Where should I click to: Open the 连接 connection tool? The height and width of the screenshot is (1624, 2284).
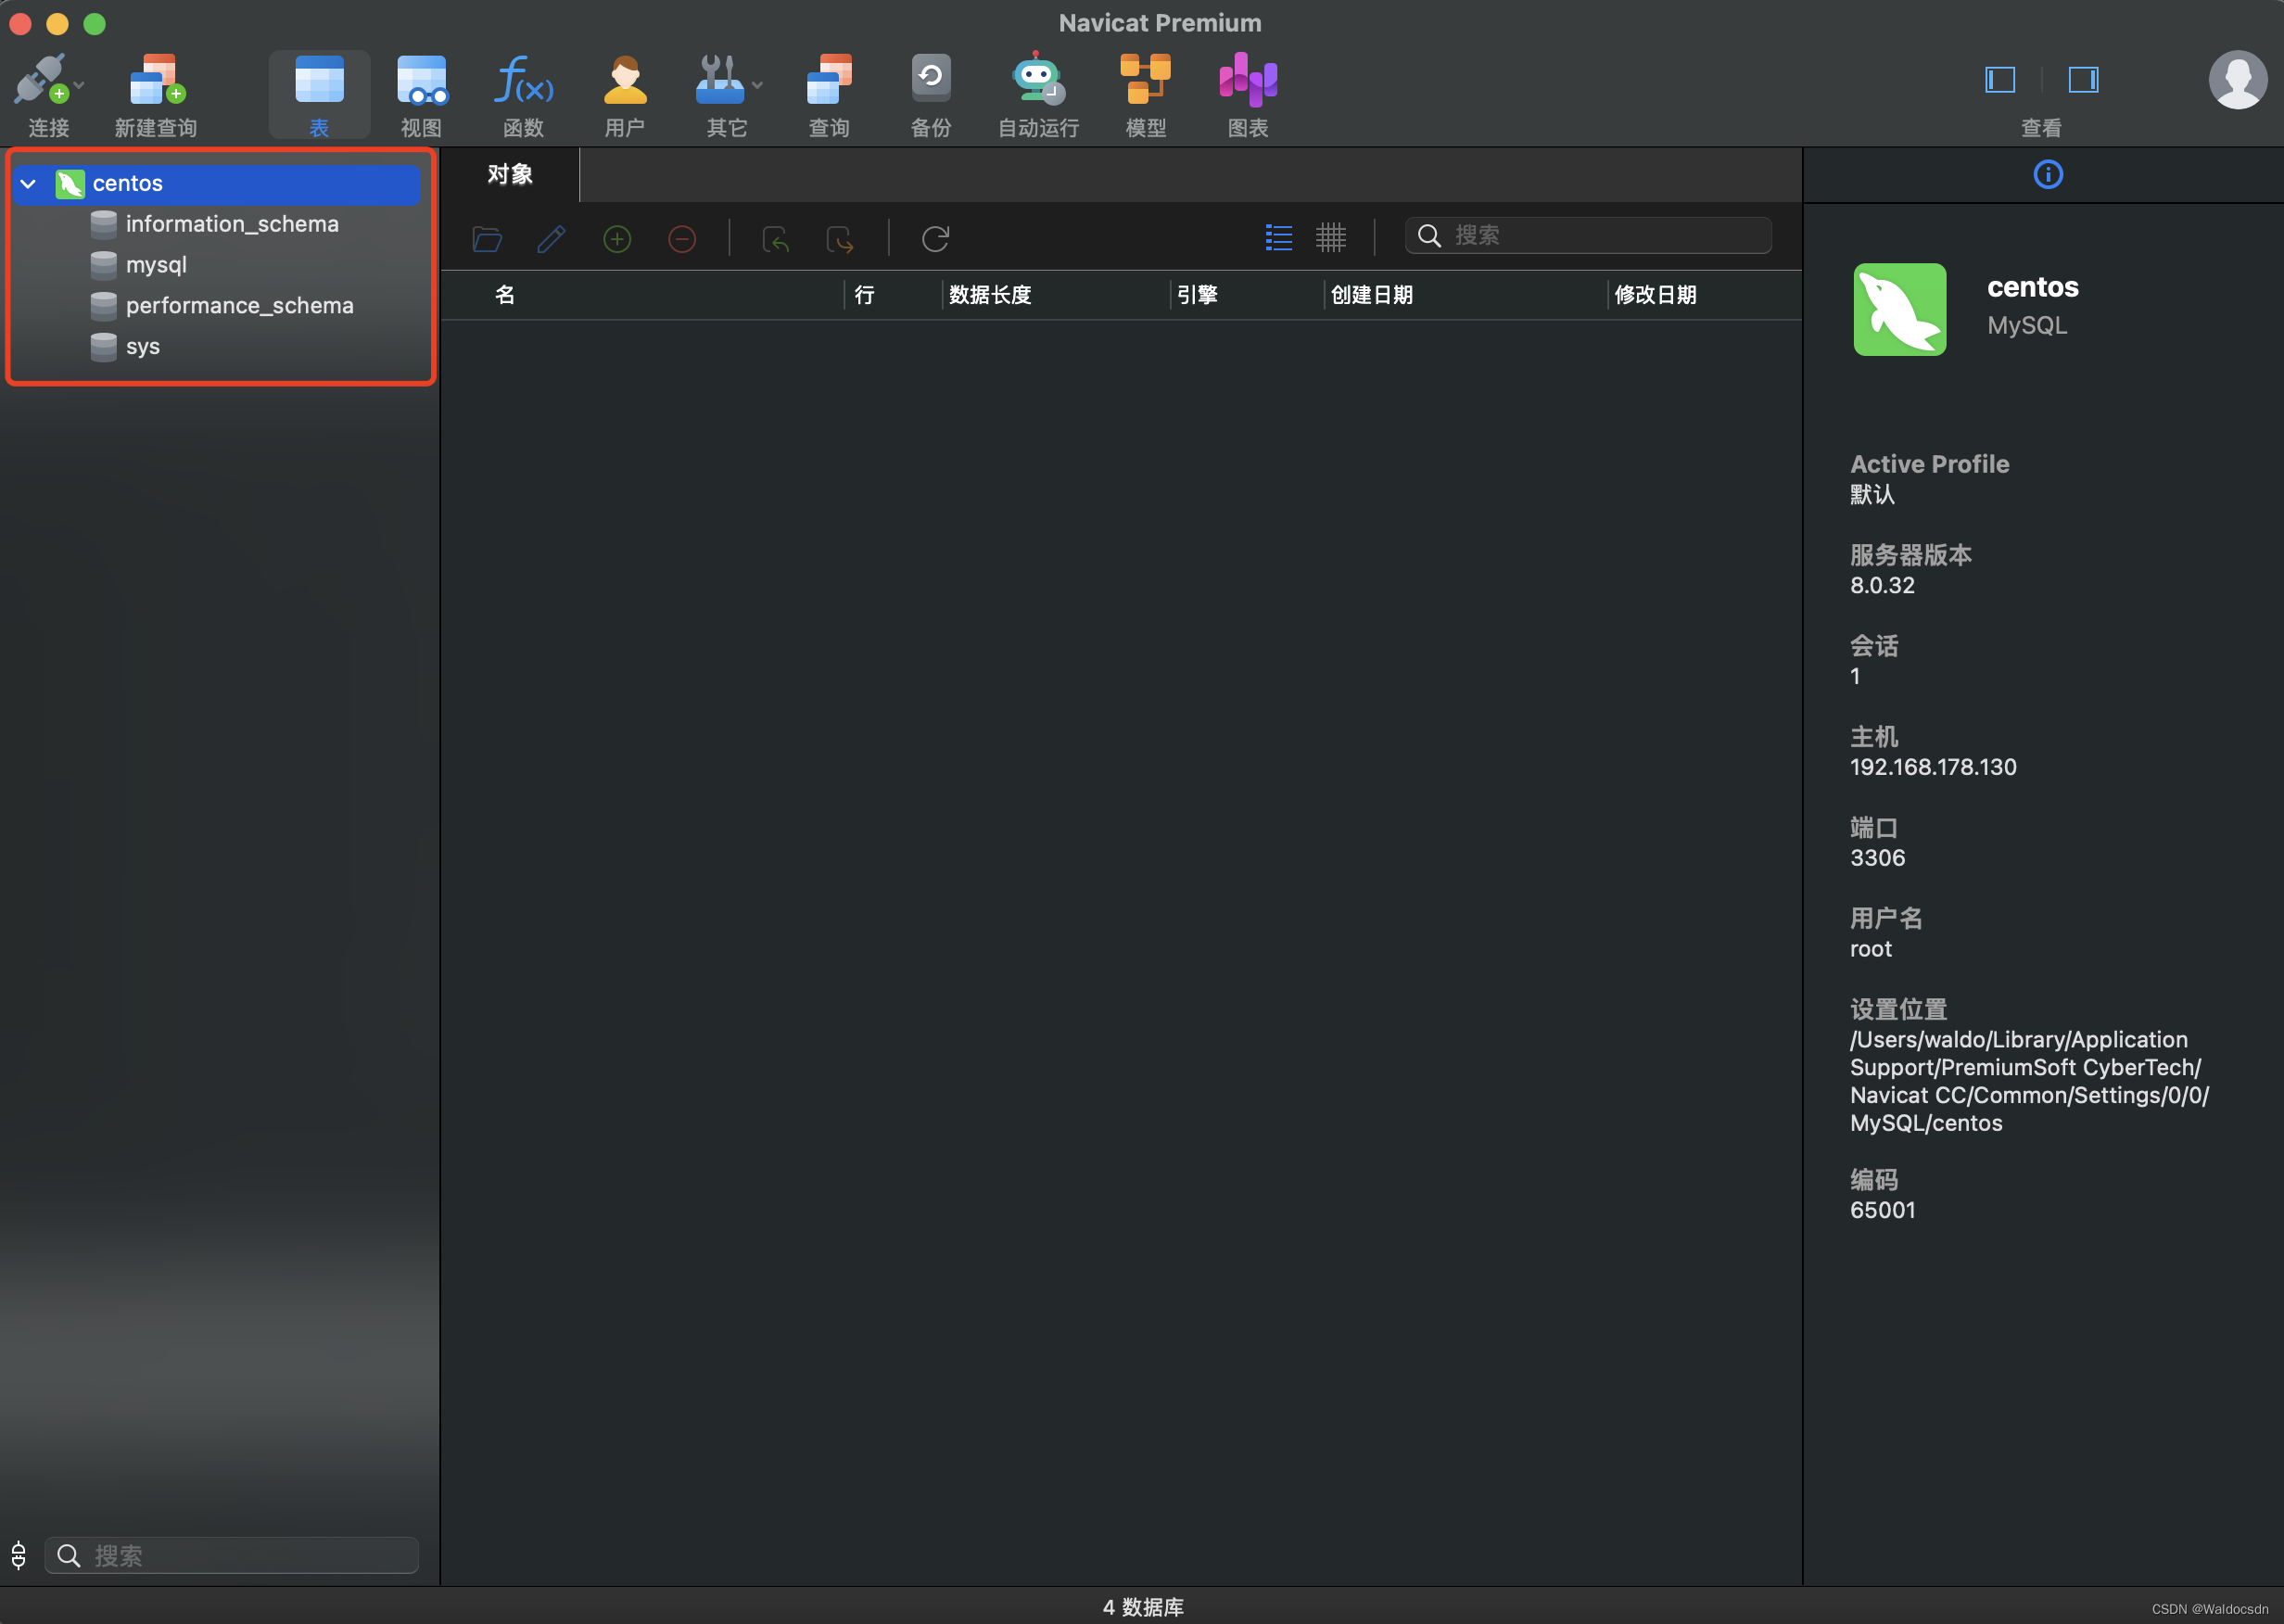click(41, 94)
